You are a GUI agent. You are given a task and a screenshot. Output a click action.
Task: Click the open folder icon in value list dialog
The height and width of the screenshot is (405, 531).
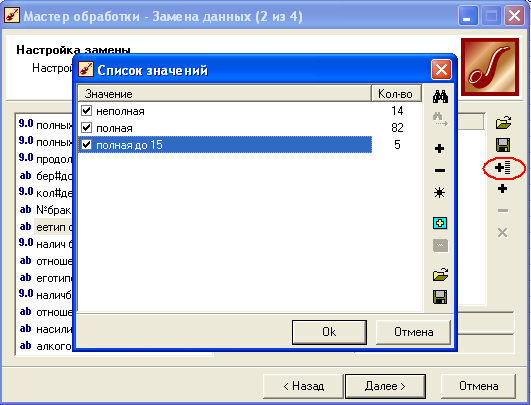coord(440,274)
